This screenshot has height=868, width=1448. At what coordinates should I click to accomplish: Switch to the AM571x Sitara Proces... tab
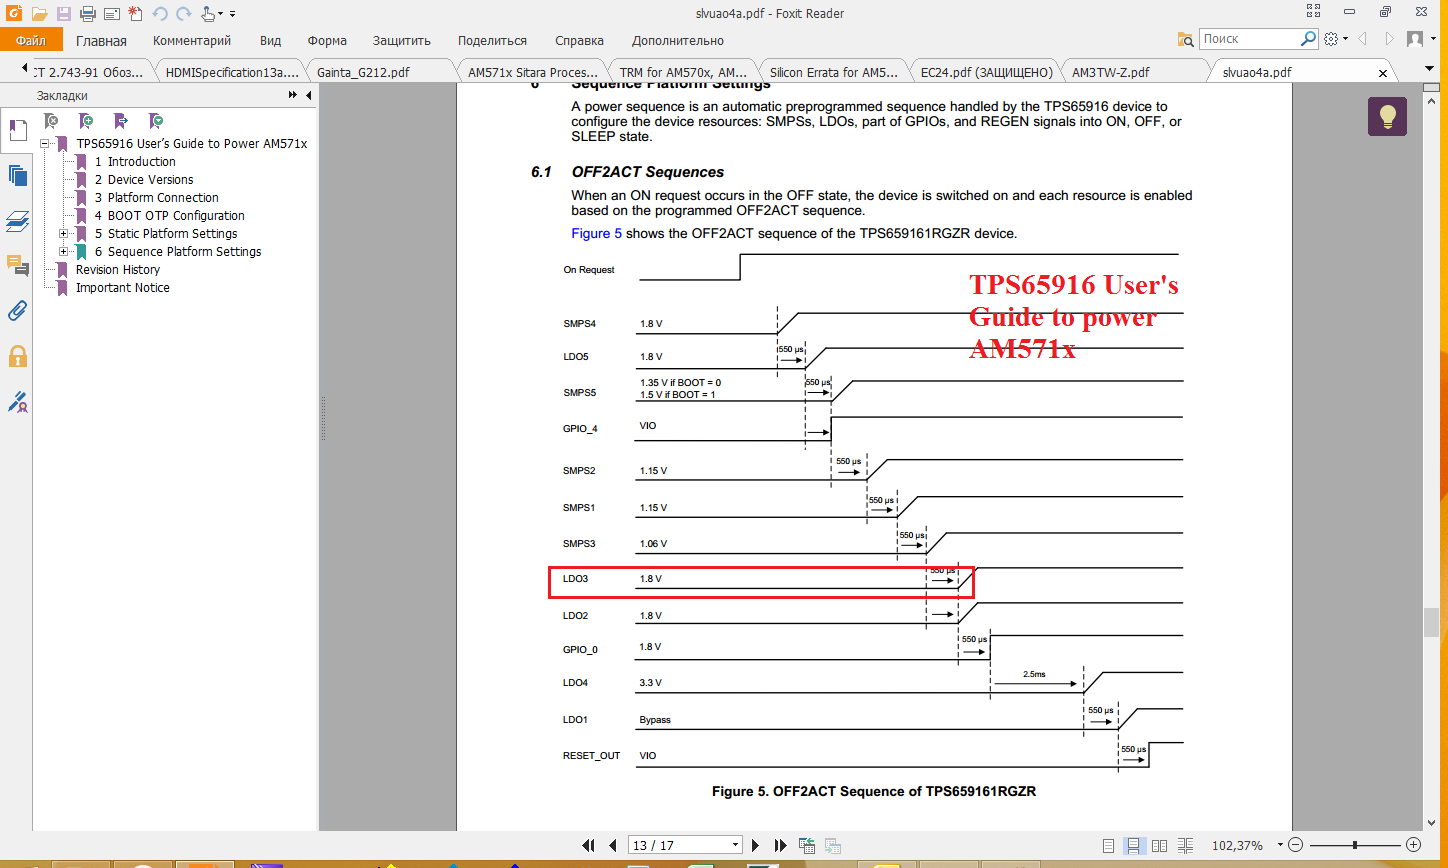pos(533,72)
